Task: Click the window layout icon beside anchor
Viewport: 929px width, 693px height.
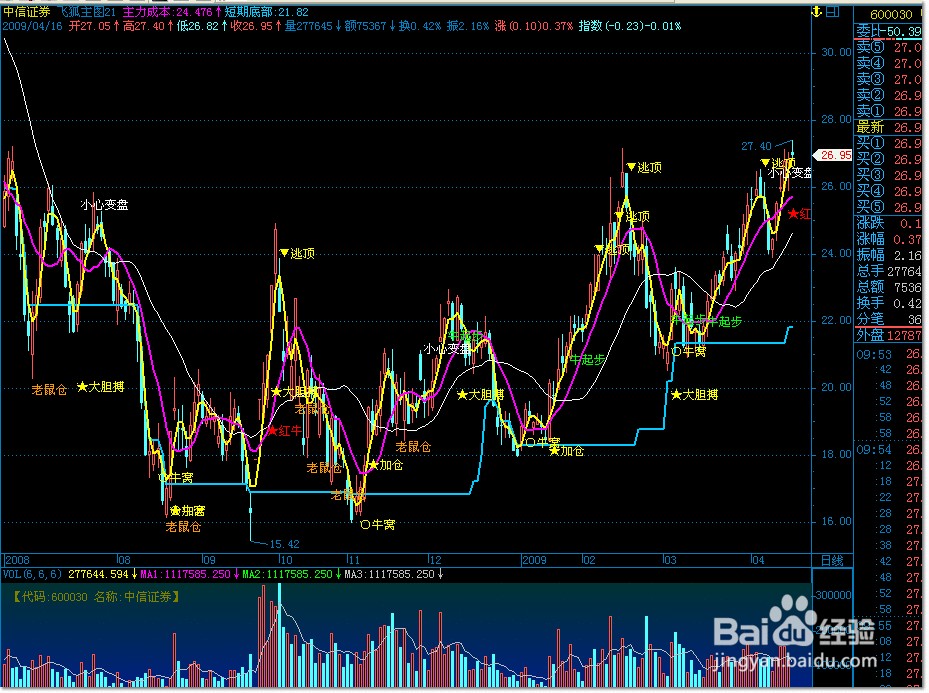Action: point(832,12)
